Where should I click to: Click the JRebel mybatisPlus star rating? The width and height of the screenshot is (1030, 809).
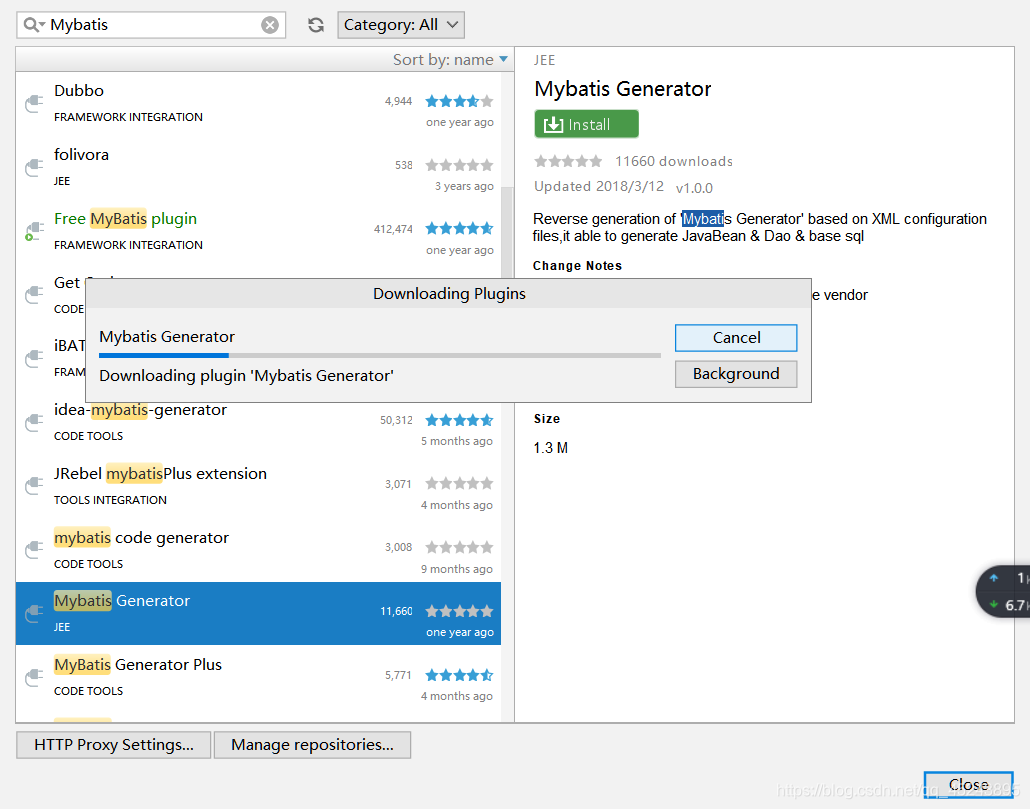pos(459,484)
